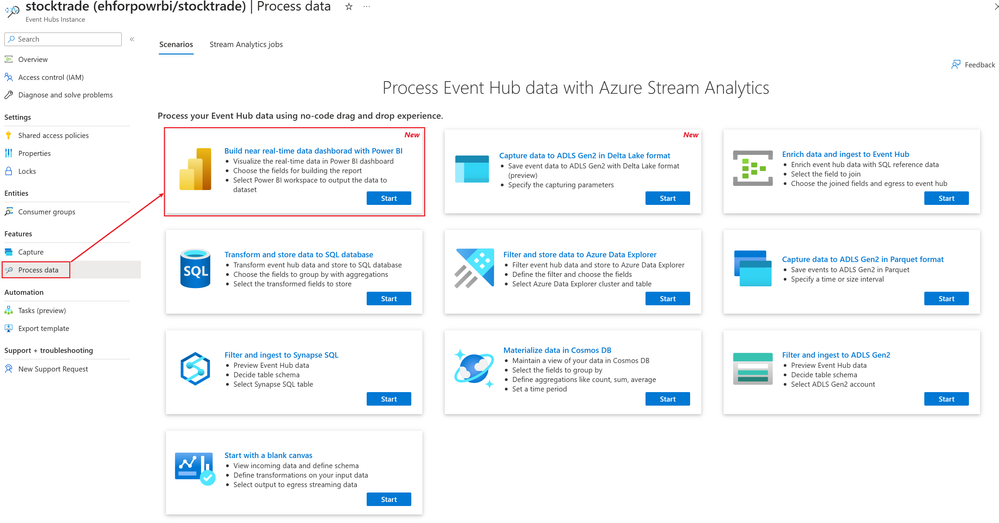Start the Materialize data in Cosmos DB scenario
Screen dimensions: 999x523
pos(668,399)
